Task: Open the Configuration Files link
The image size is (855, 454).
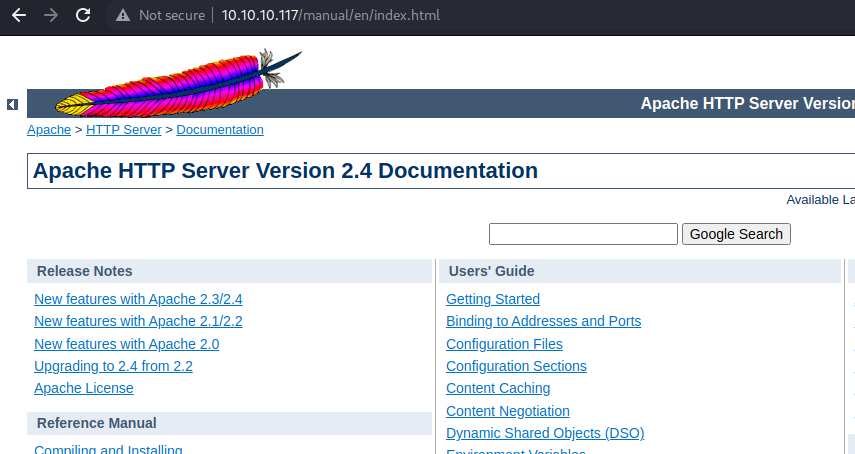Action: 504,344
